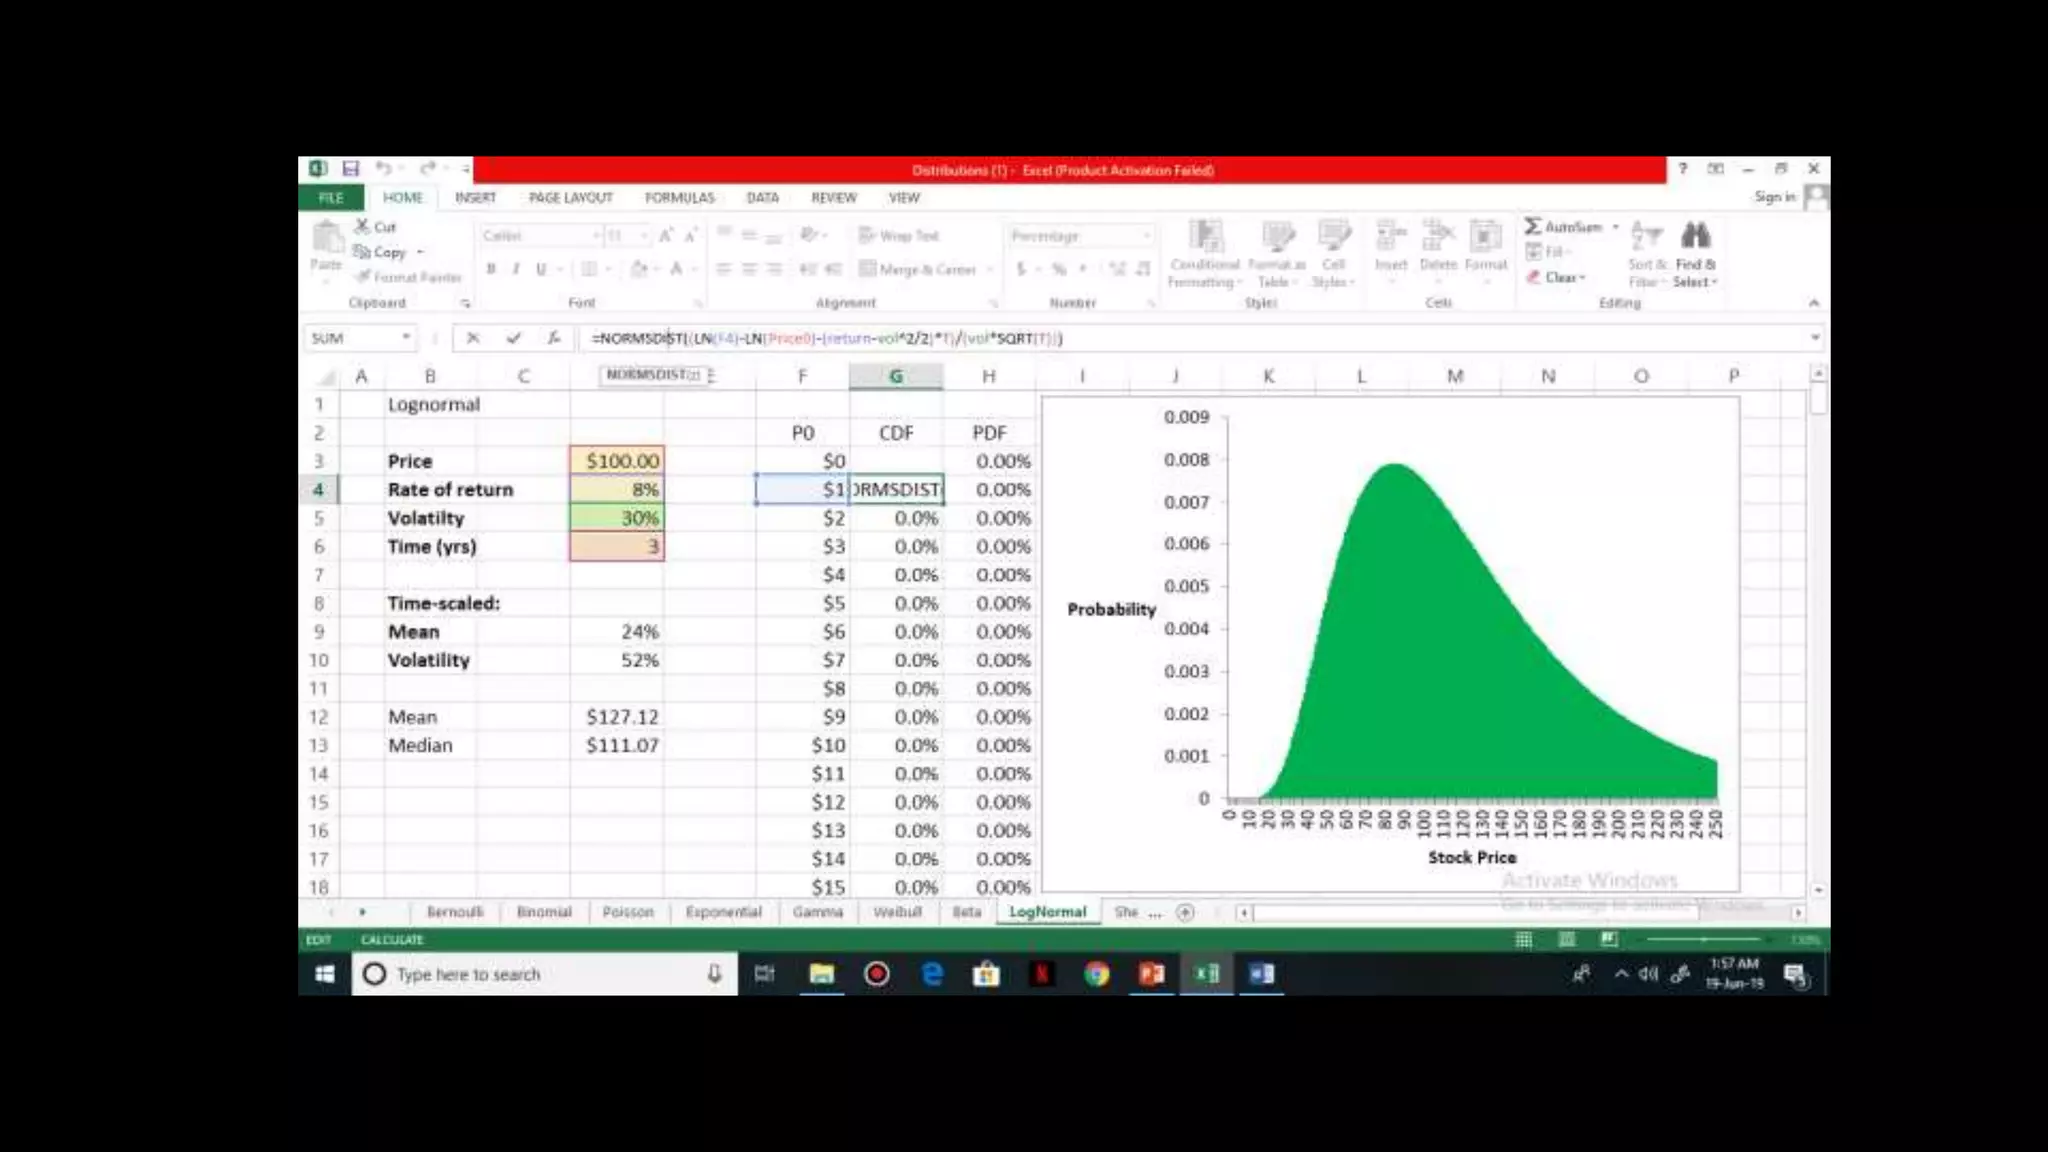This screenshot has height=1152, width=2048.
Task: Switch to the Weibull sheet tab
Action: click(x=897, y=912)
